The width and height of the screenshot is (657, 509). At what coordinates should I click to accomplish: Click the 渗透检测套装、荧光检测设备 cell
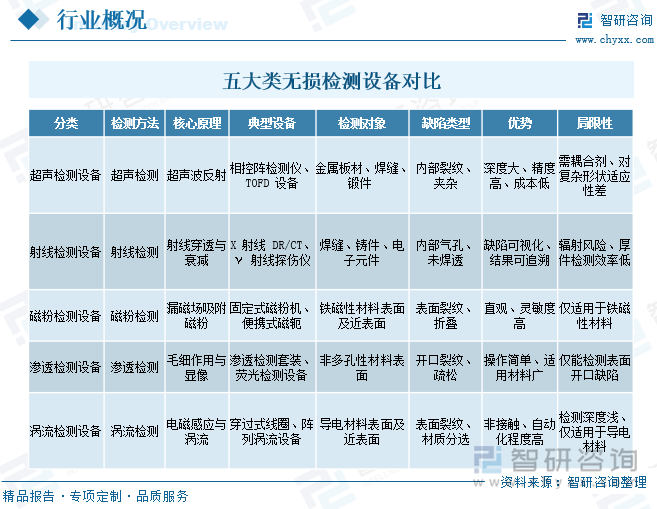[x=272, y=367]
